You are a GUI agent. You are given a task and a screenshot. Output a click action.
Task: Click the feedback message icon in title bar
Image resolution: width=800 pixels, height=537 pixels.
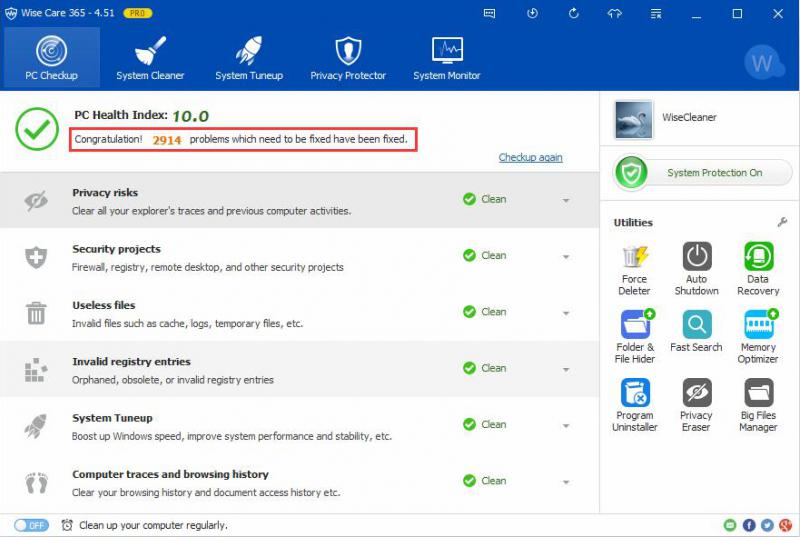[x=489, y=14]
